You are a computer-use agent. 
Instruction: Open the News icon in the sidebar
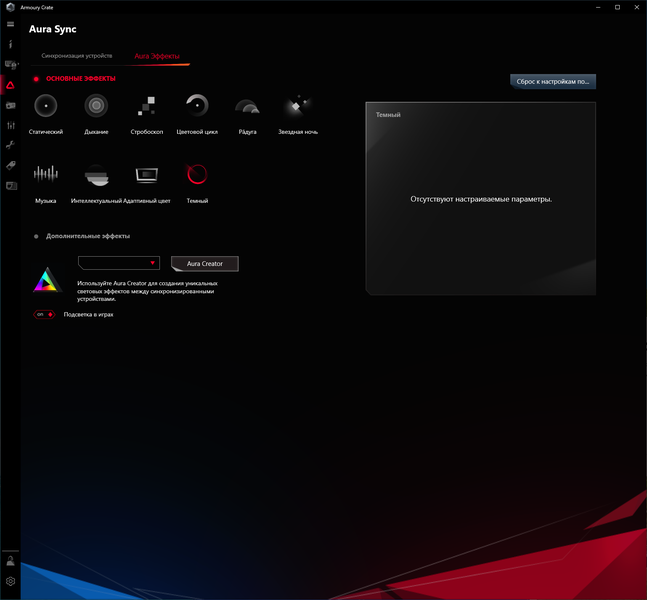click(x=11, y=186)
